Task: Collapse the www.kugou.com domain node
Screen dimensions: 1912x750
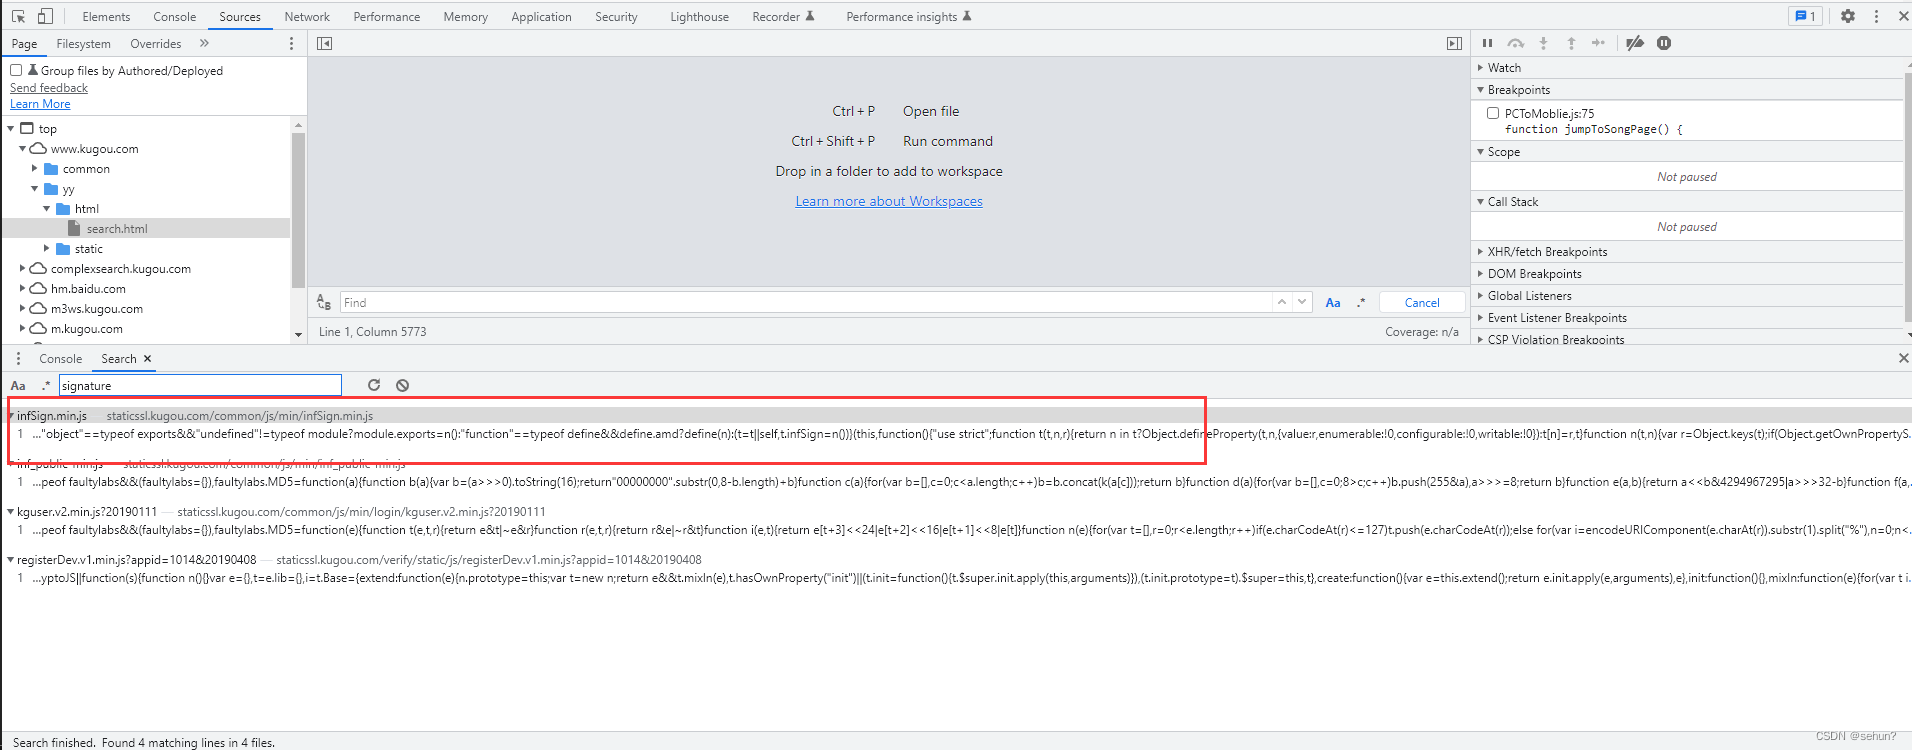Action: click(x=22, y=148)
